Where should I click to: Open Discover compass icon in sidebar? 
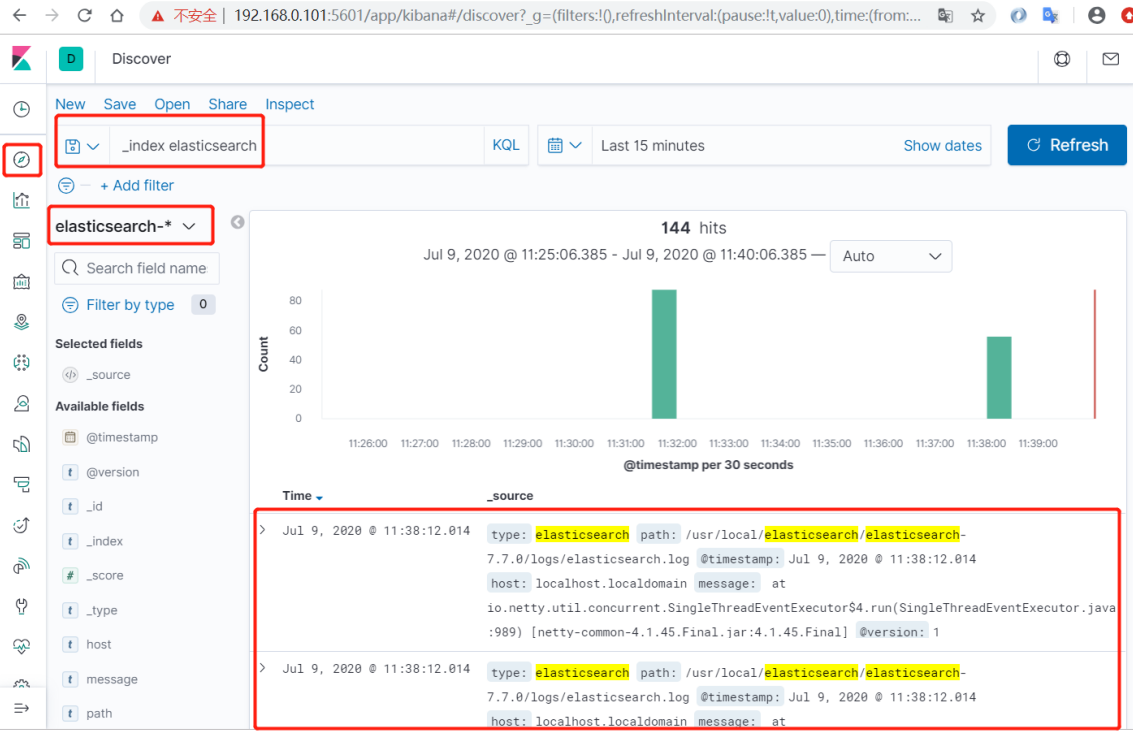coord(22,160)
